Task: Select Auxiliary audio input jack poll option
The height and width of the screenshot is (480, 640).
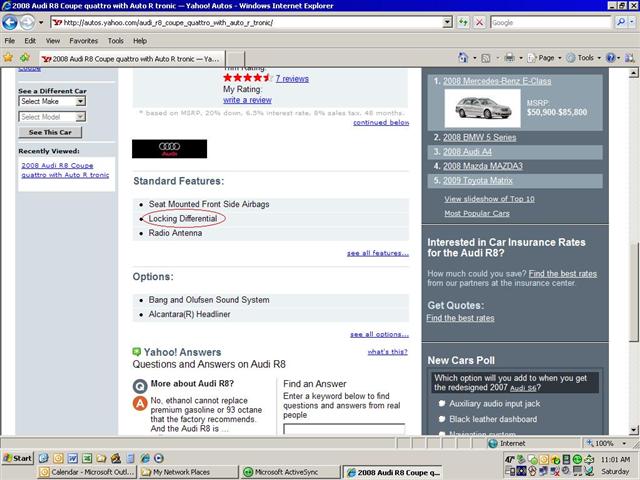Action: [x=441, y=404]
